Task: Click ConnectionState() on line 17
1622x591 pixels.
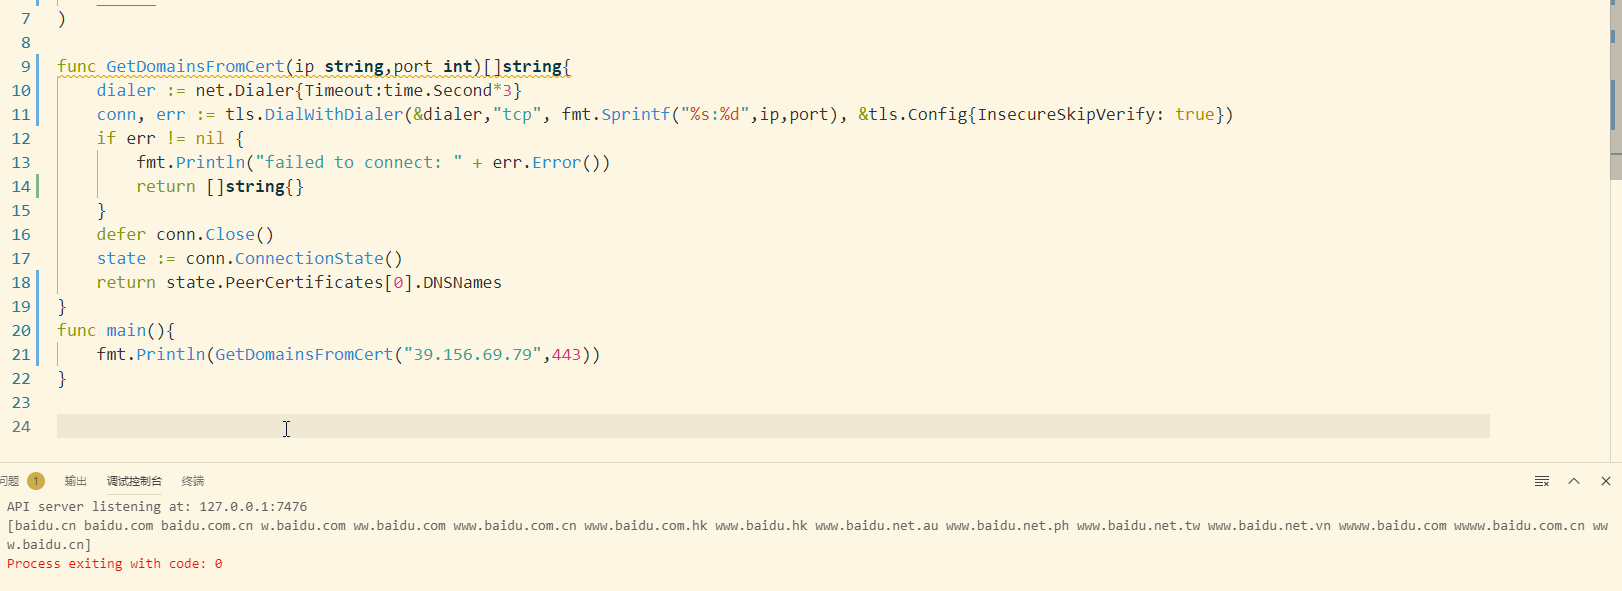Action: (x=319, y=258)
